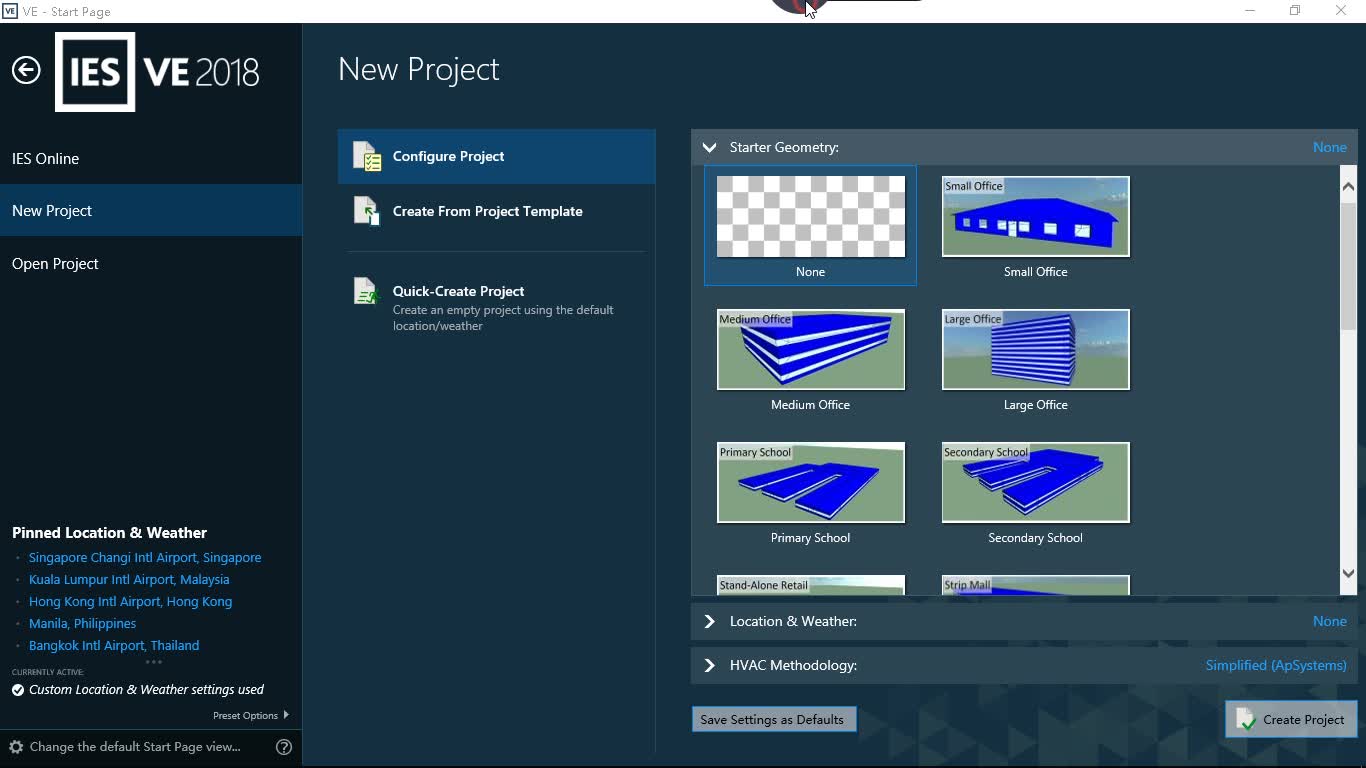
Task: Pick Singapore Changi Intl Airport pinned location
Action: click(x=145, y=558)
